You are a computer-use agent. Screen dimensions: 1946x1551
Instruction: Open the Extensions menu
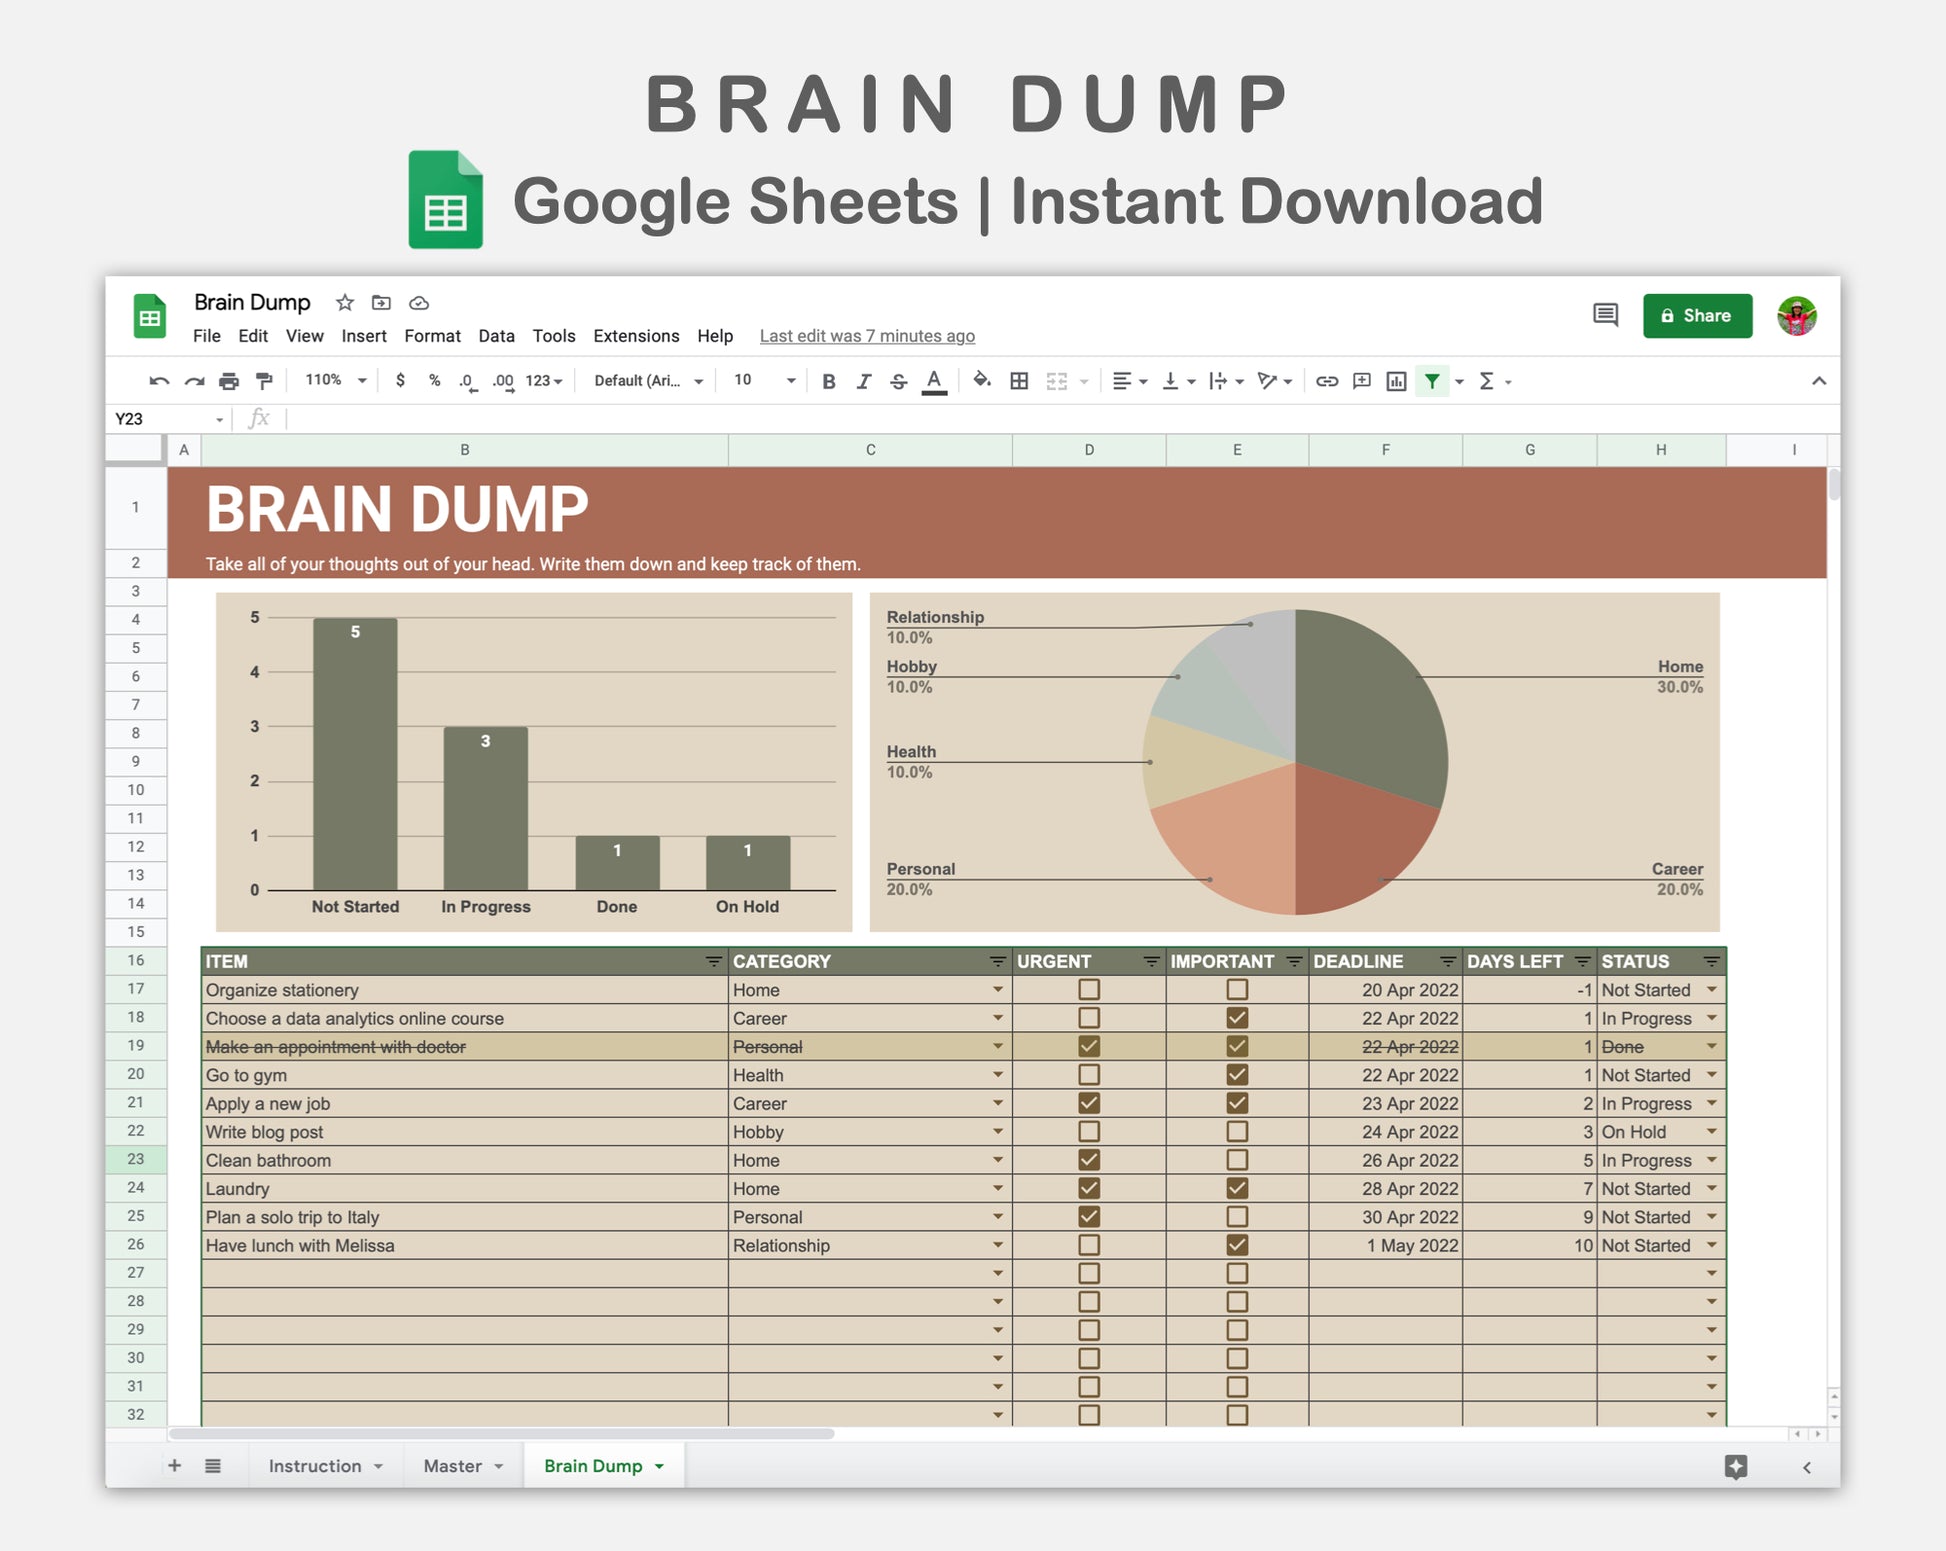point(636,336)
